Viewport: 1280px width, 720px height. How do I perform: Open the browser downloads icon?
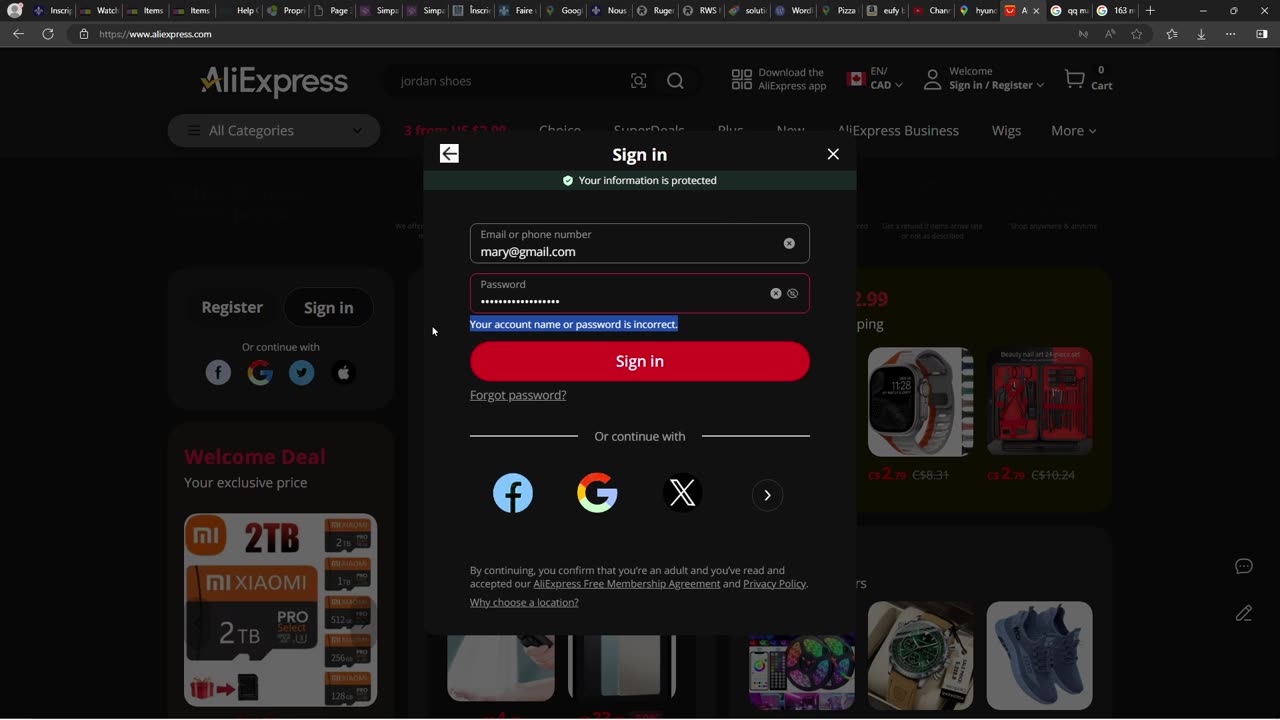[x=1201, y=34]
